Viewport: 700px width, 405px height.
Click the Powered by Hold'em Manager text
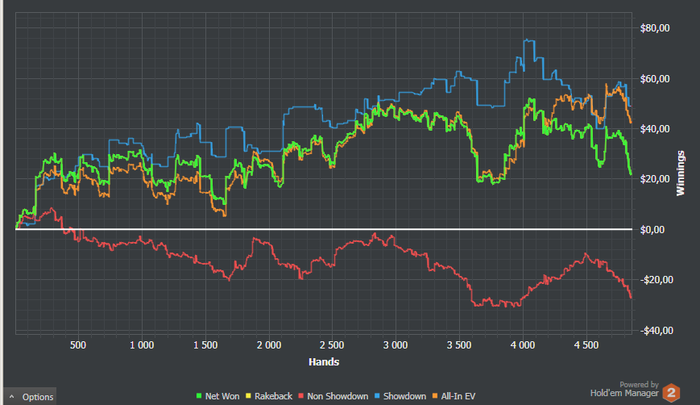coord(625,389)
